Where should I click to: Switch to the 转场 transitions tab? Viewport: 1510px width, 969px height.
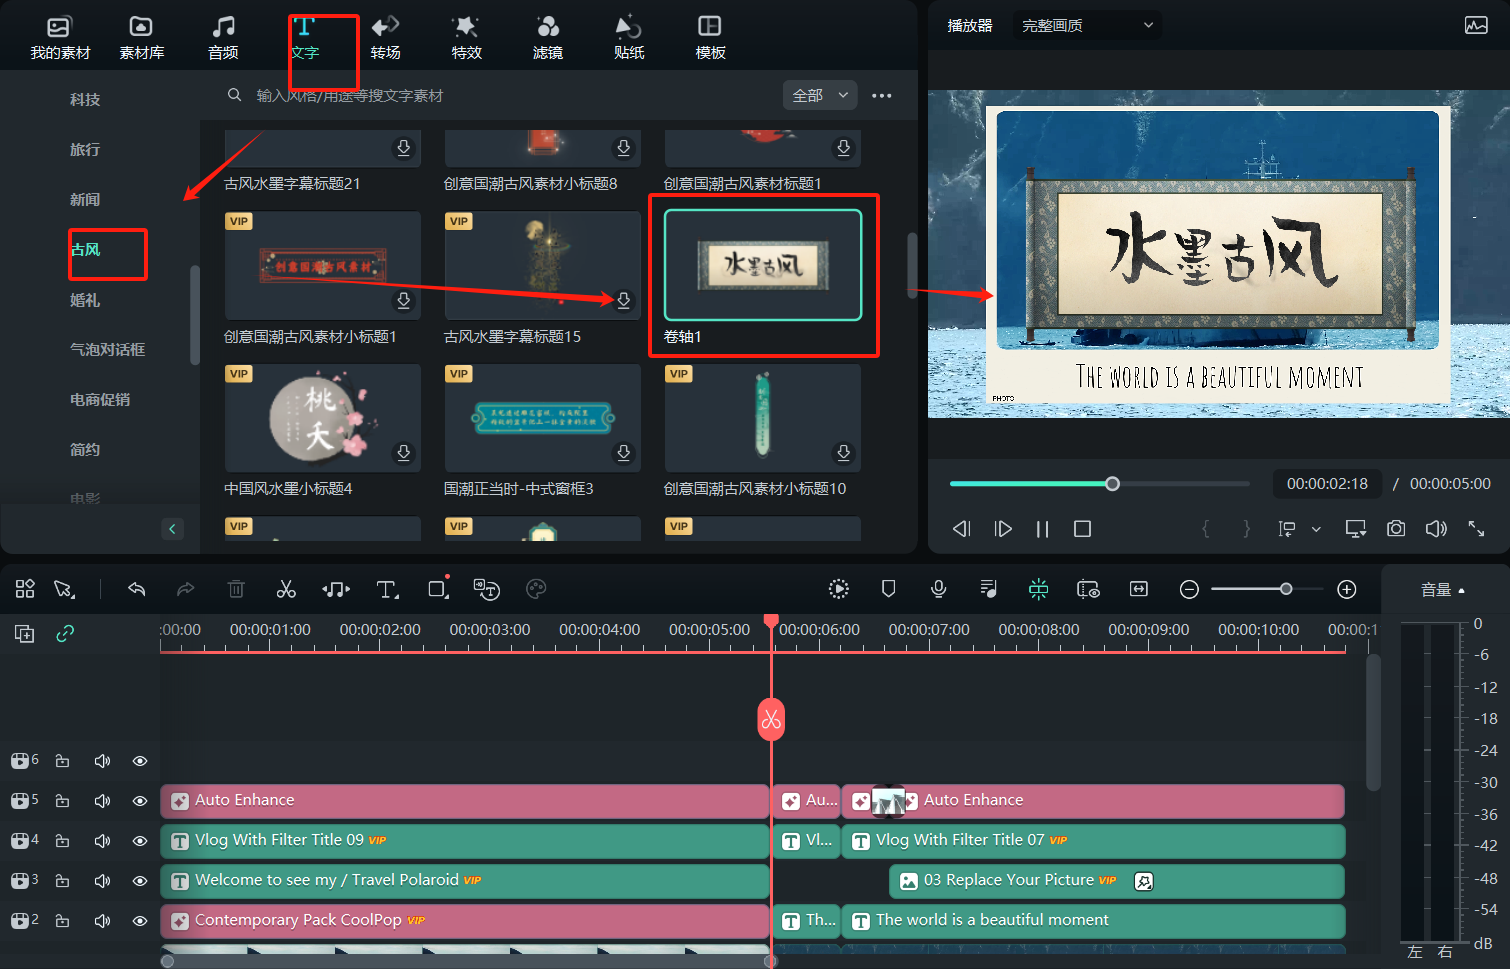tap(385, 37)
